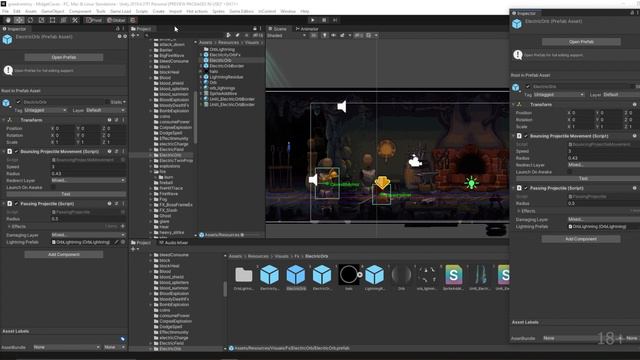
Task: Click Add Component in right Inspector
Action: click(x=581, y=239)
